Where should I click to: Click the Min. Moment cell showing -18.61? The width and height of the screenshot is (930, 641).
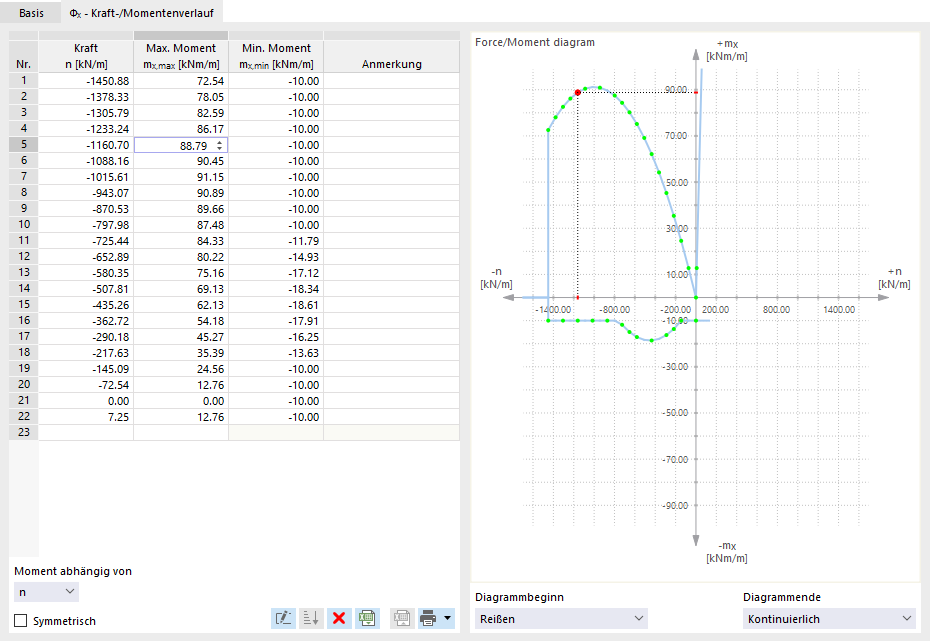point(276,305)
